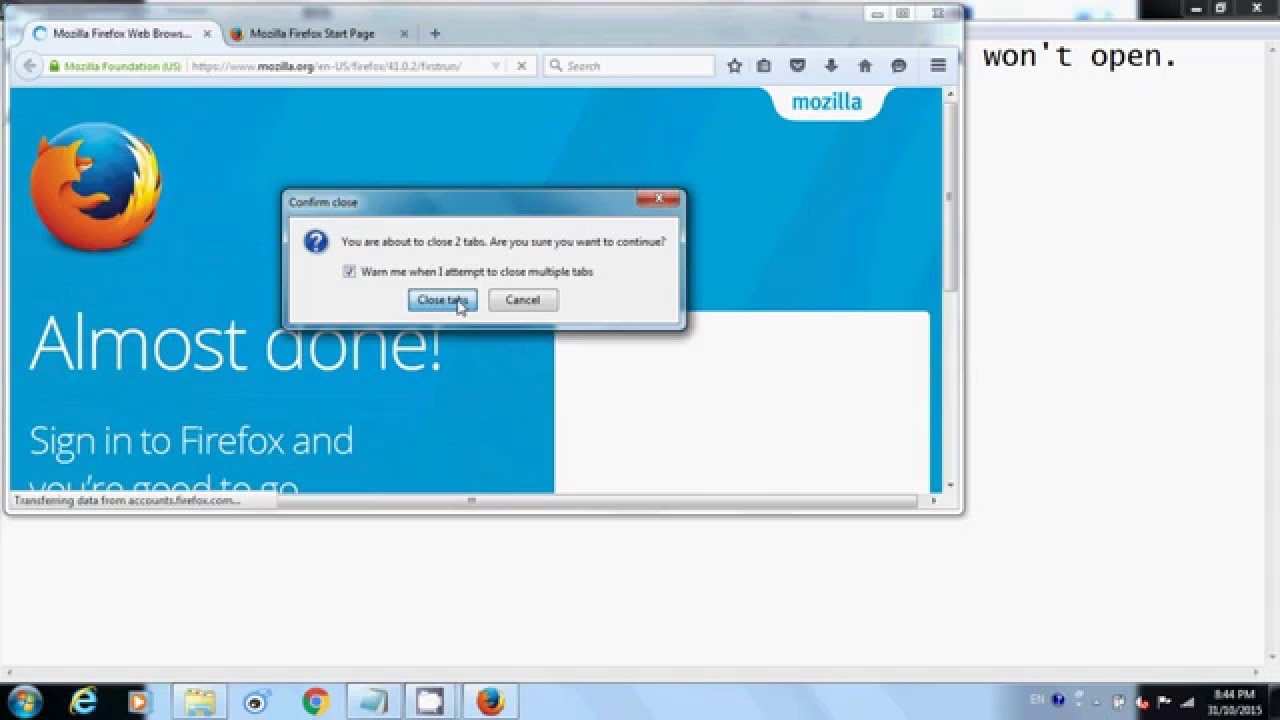The image size is (1280, 720).
Task: Open the white window app in taskbar
Action: point(430,702)
